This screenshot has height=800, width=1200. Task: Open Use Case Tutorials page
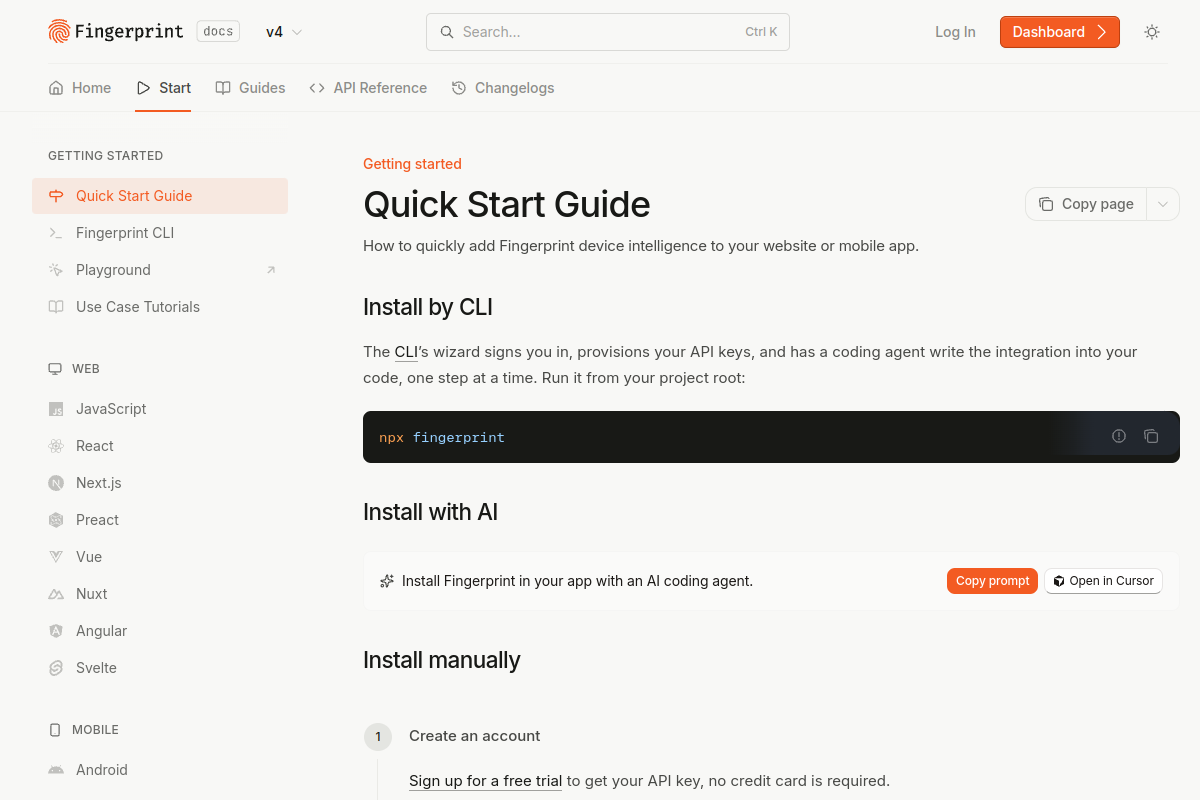(160, 307)
